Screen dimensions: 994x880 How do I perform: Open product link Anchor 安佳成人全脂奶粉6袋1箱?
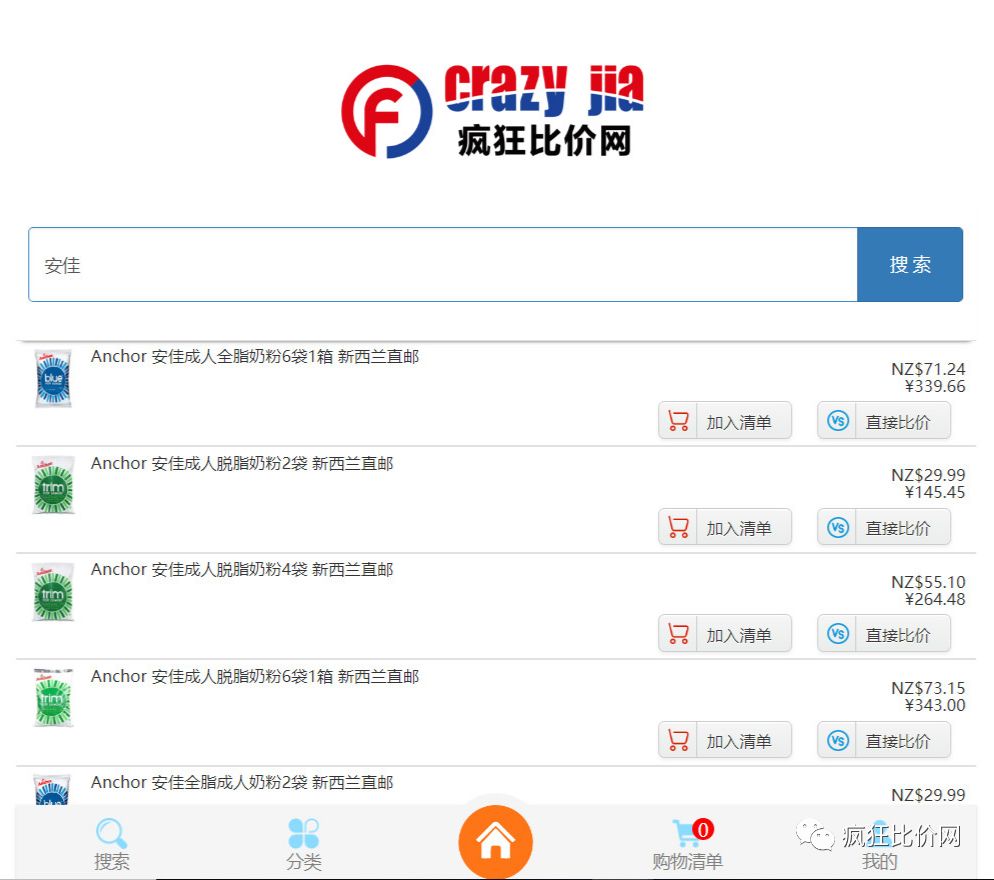255,356
